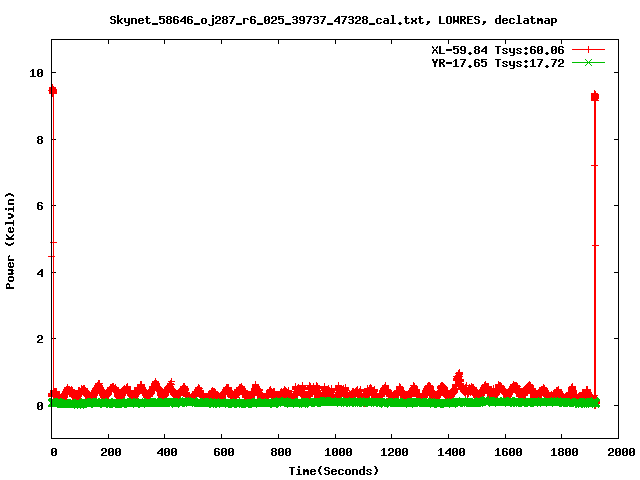Click the Power (Kelvin) y-axis label

coord(10,241)
